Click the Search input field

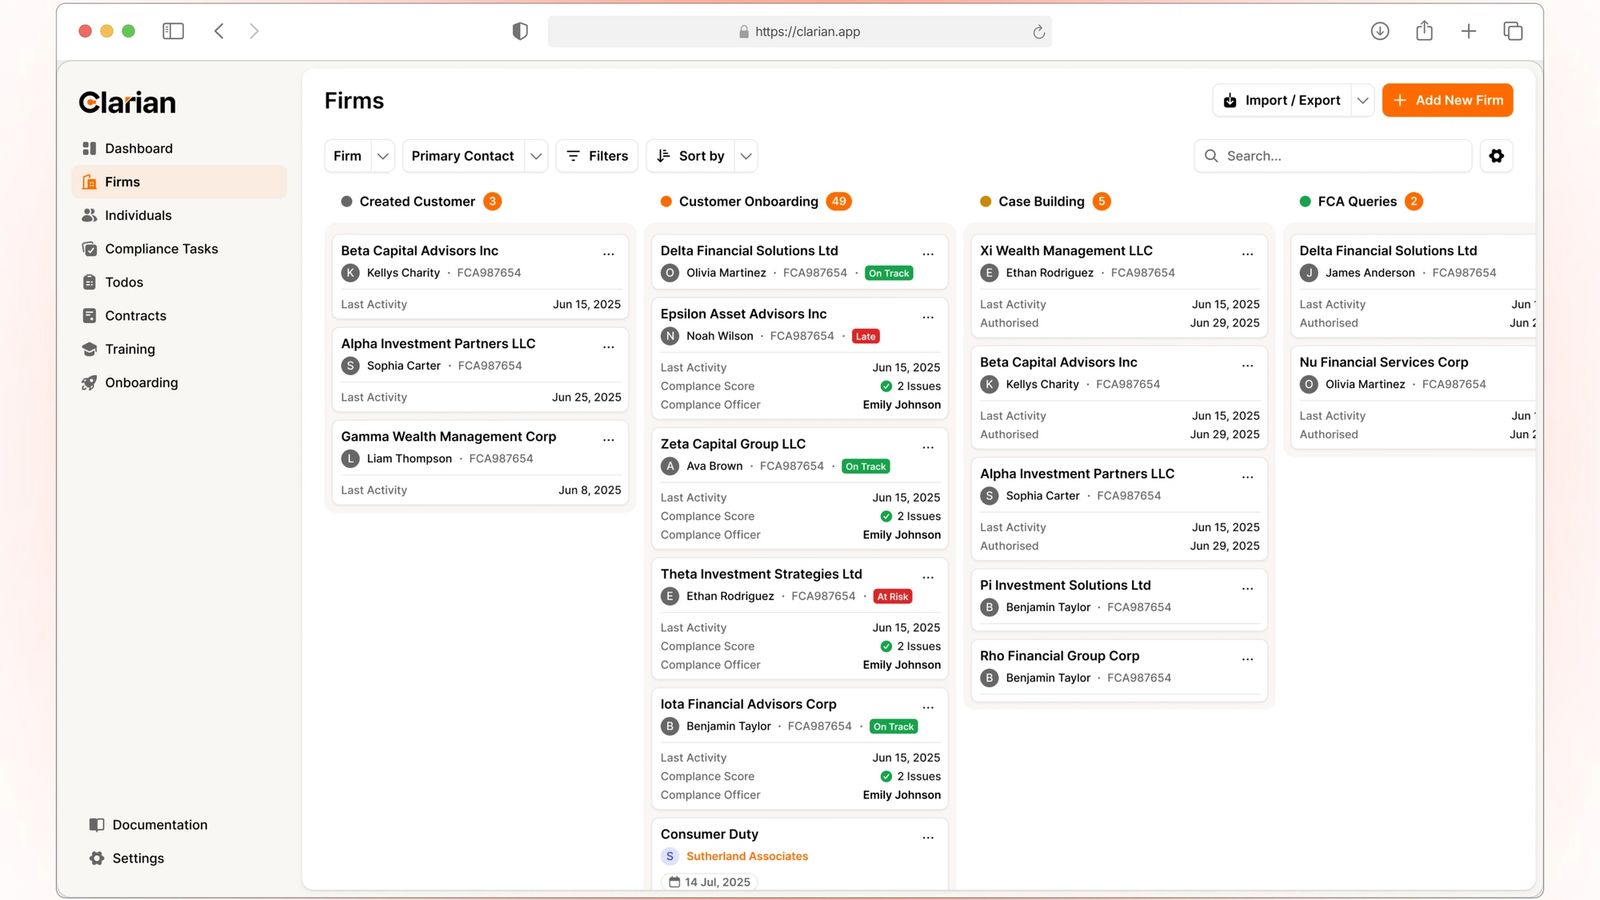point(1332,156)
